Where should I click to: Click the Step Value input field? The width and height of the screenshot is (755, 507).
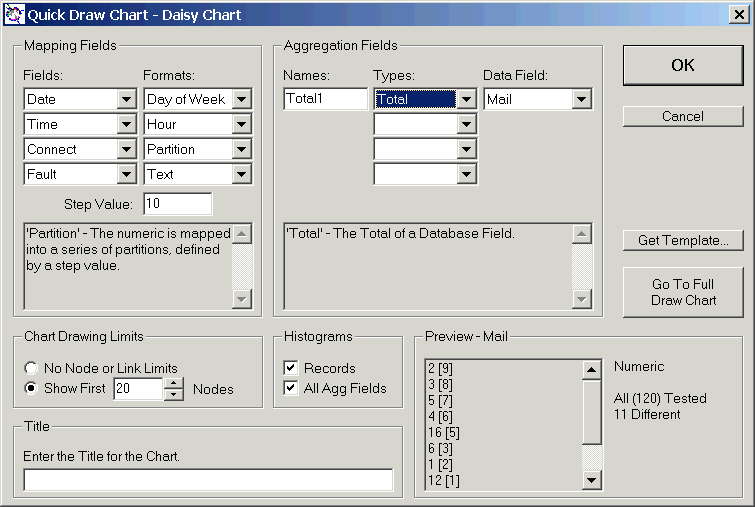click(177, 204)
